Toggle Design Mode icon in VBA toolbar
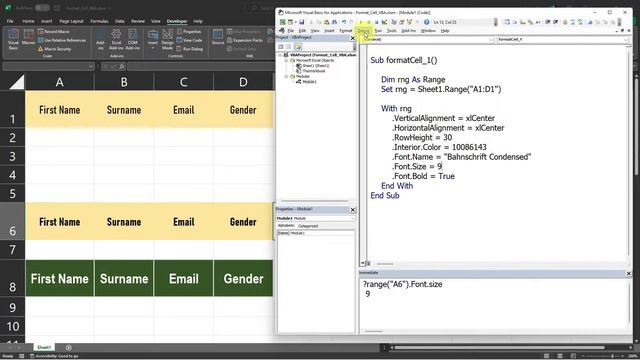 click(x=384, y=22)
